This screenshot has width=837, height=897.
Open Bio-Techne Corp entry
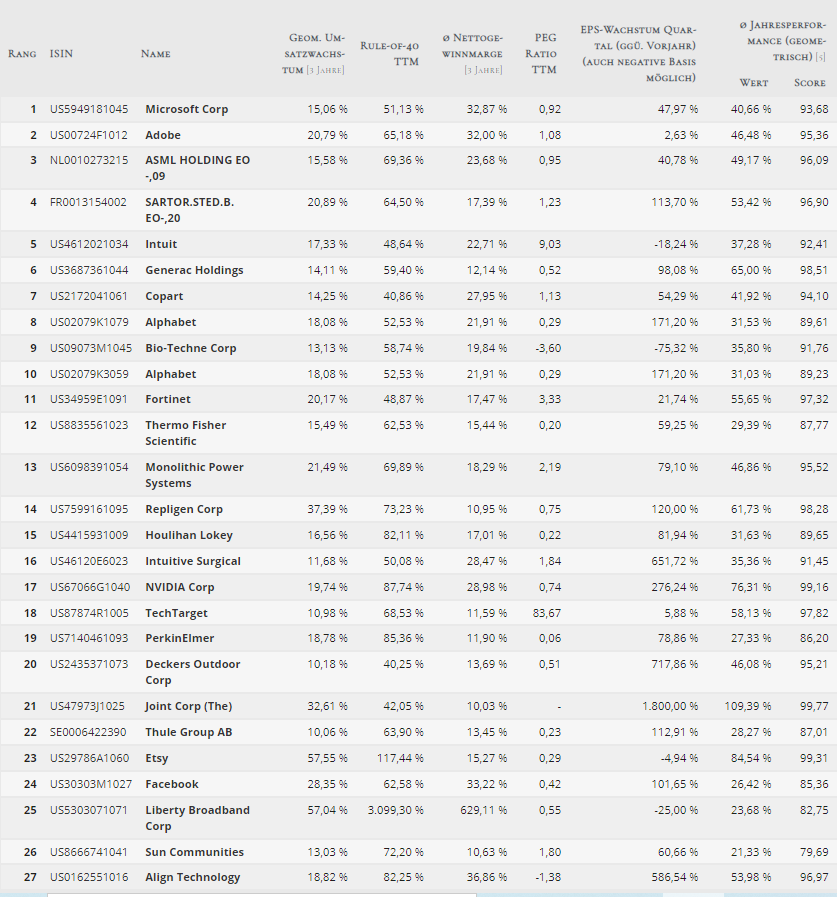tap(191, 348)
